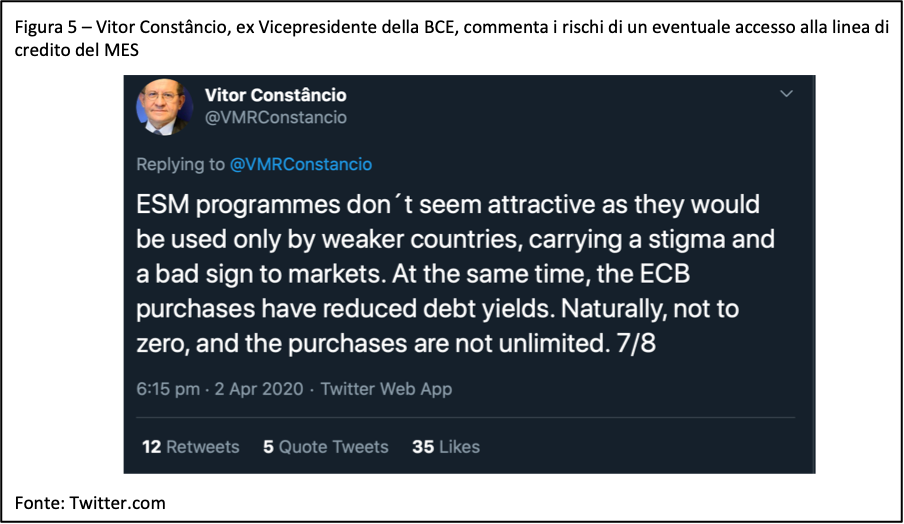View the 5 Quote Tweets list
The height and width of the screenshot is (524, 904).
(325, 447)
